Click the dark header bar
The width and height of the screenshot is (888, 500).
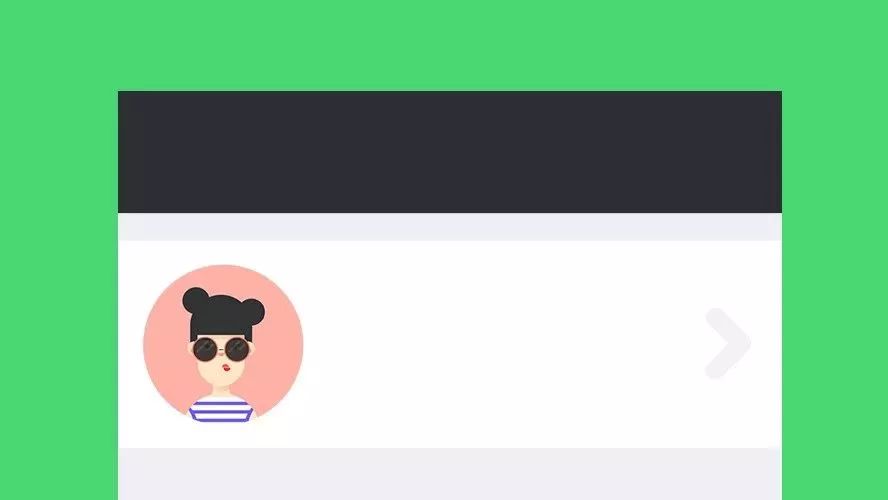(450, 152)
